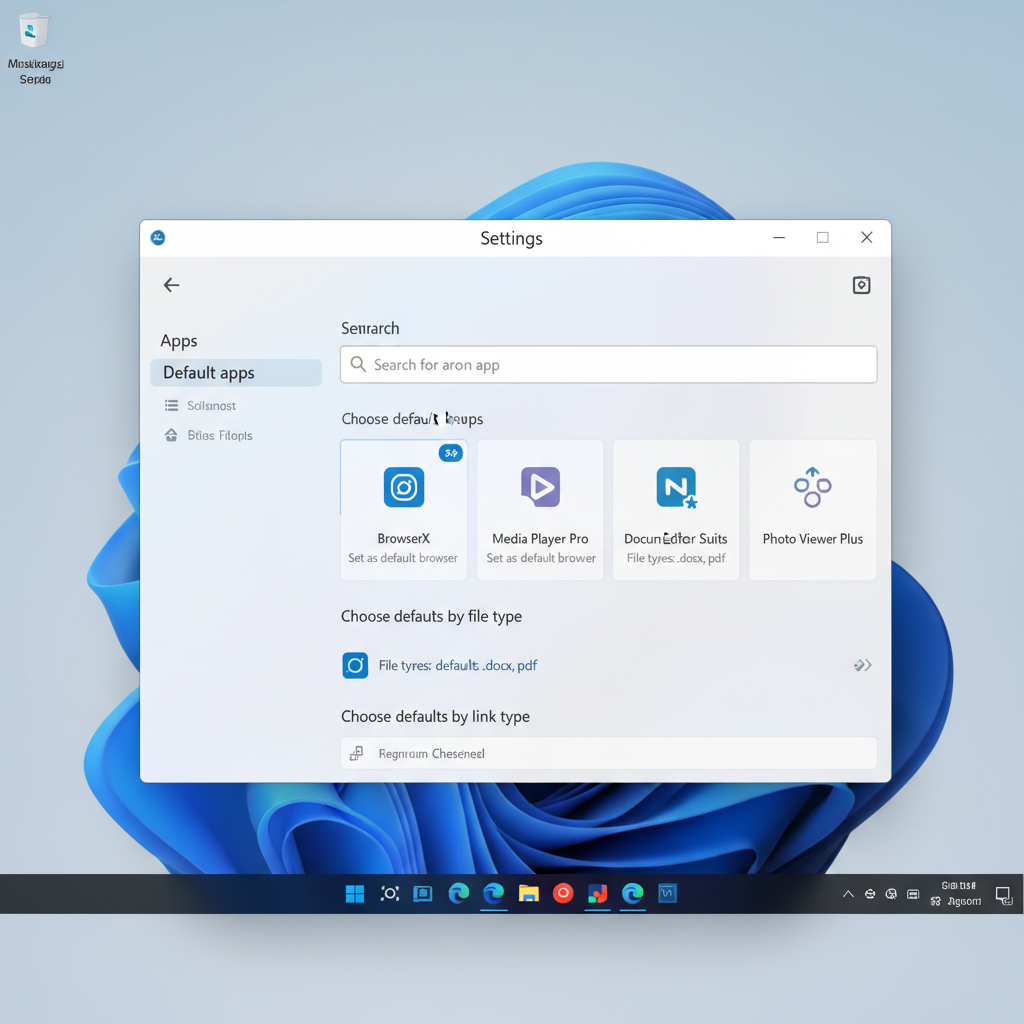Click the BrowserX blue camera-style icon
This screenshot has width=1024, height=1024.
click(x=404, y=487)
